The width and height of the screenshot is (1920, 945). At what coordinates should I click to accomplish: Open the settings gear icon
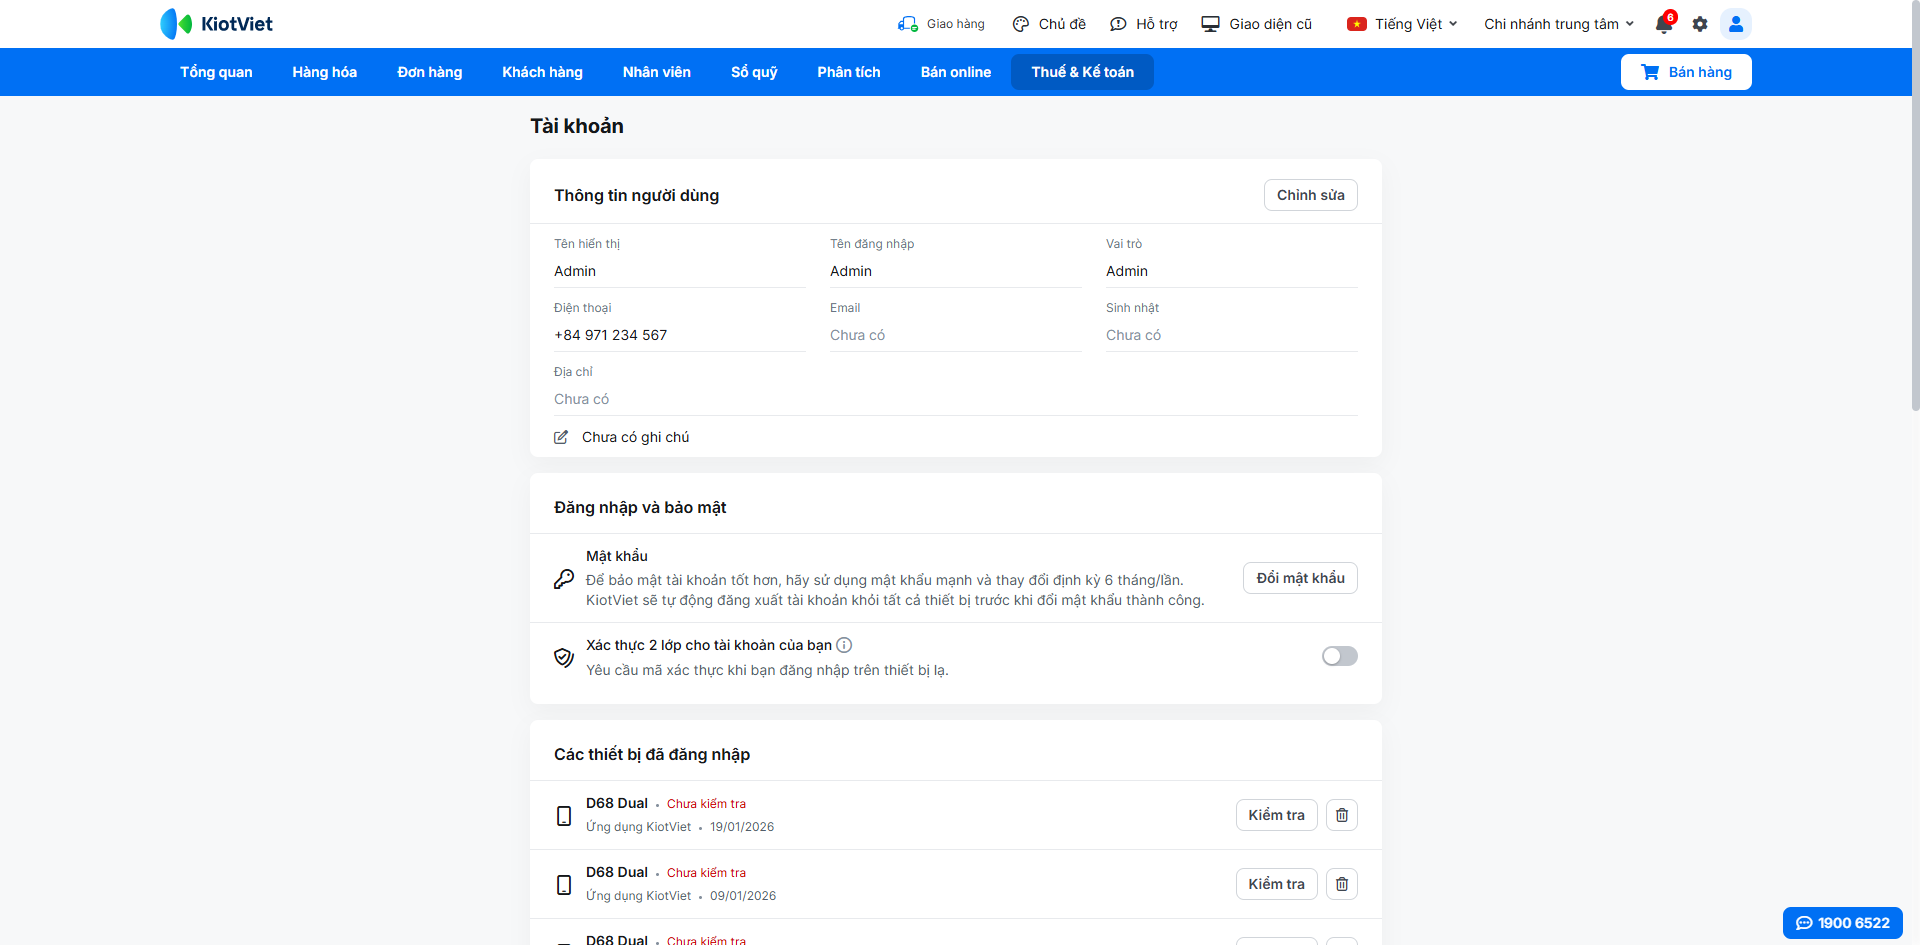point(1700,24)
